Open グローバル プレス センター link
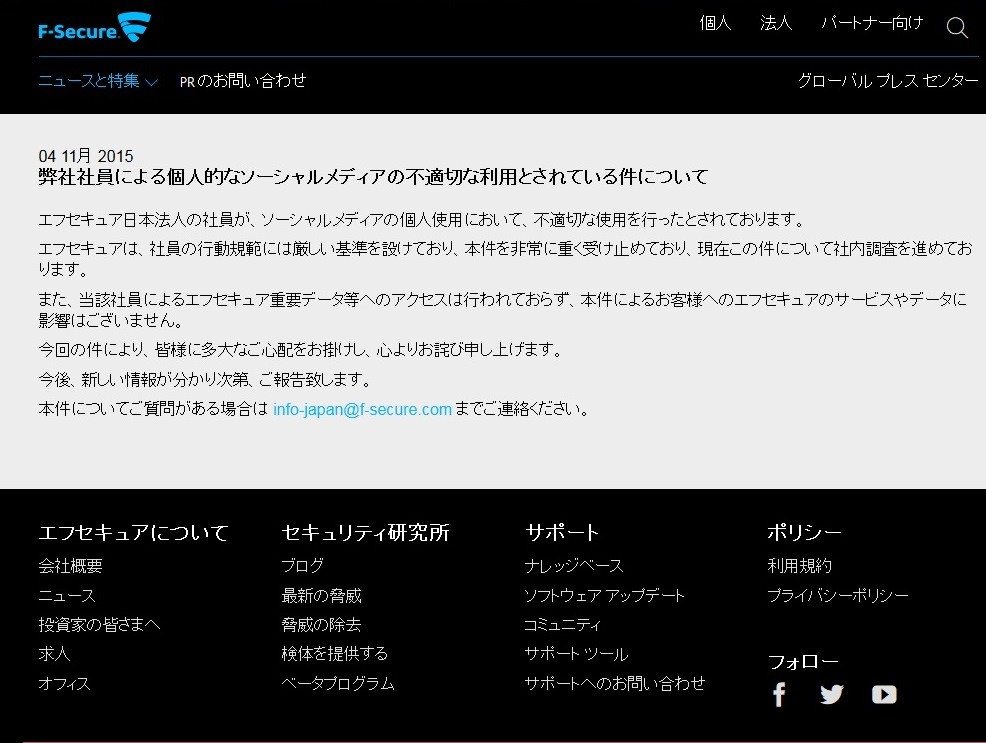Screen dimensions: 986x743 coord(887,81)
